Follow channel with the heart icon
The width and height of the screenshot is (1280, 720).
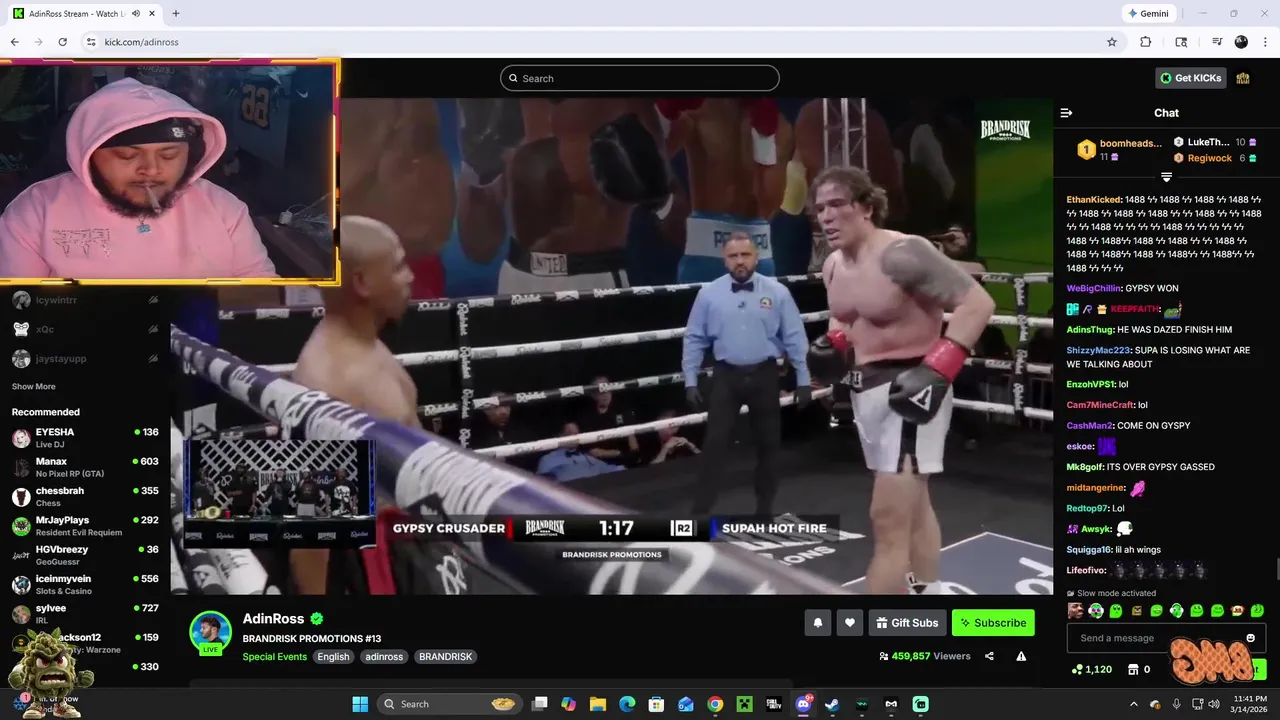pos(850,623)
